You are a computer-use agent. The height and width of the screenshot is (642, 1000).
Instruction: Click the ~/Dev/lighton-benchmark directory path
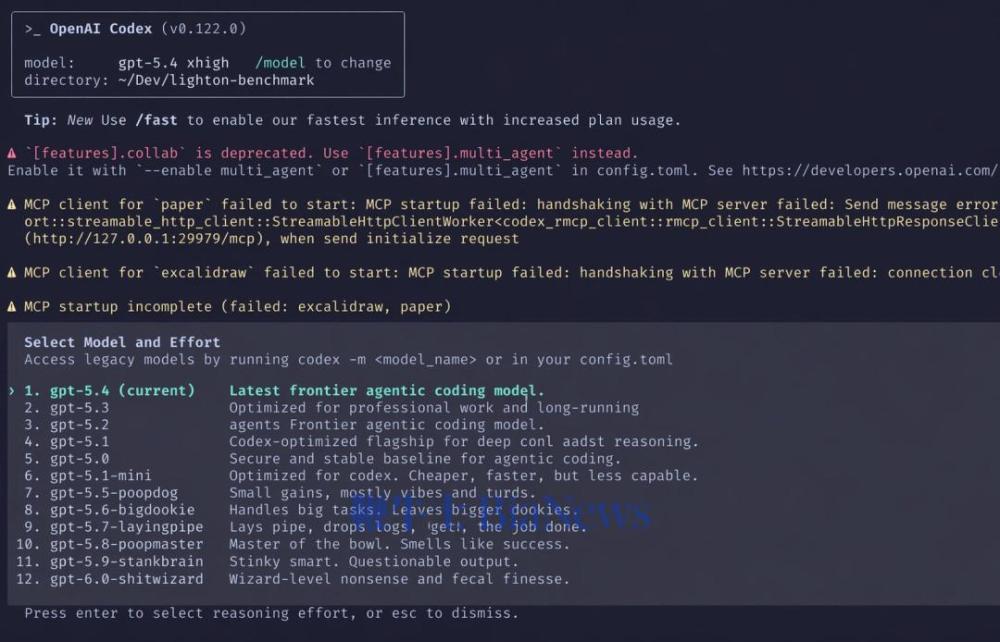coord(216,80)
